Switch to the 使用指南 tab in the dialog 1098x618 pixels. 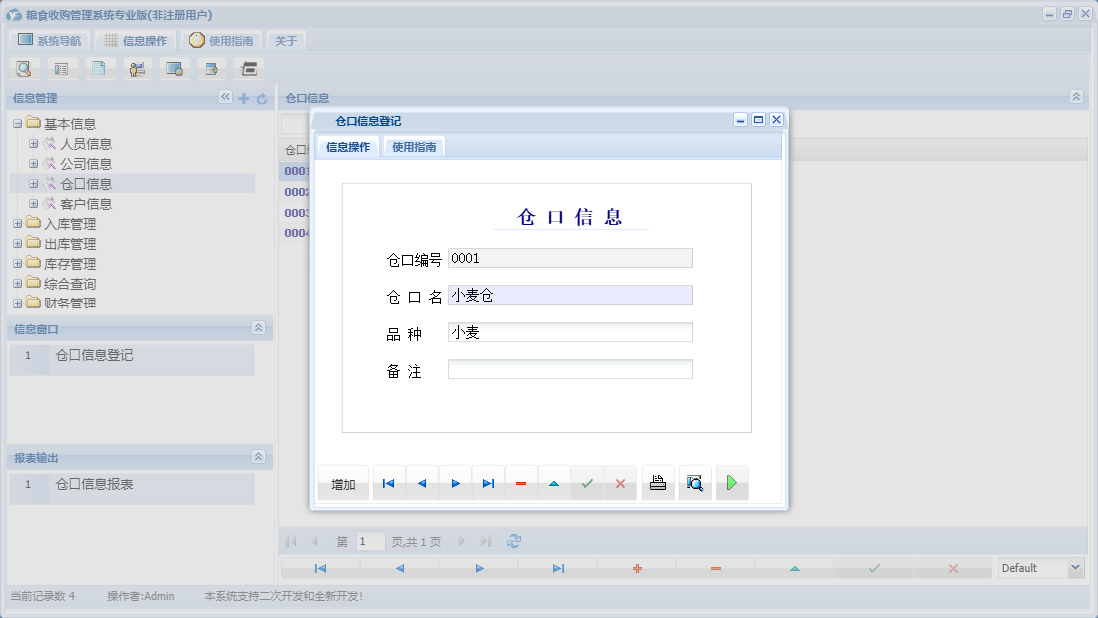413,145
